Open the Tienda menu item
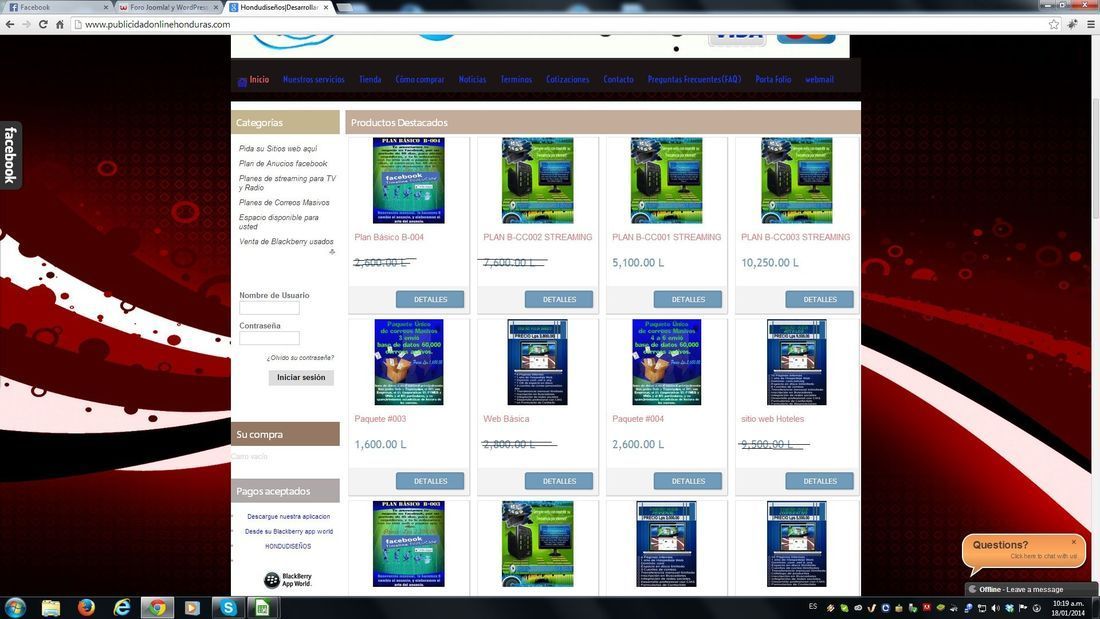 370,79
